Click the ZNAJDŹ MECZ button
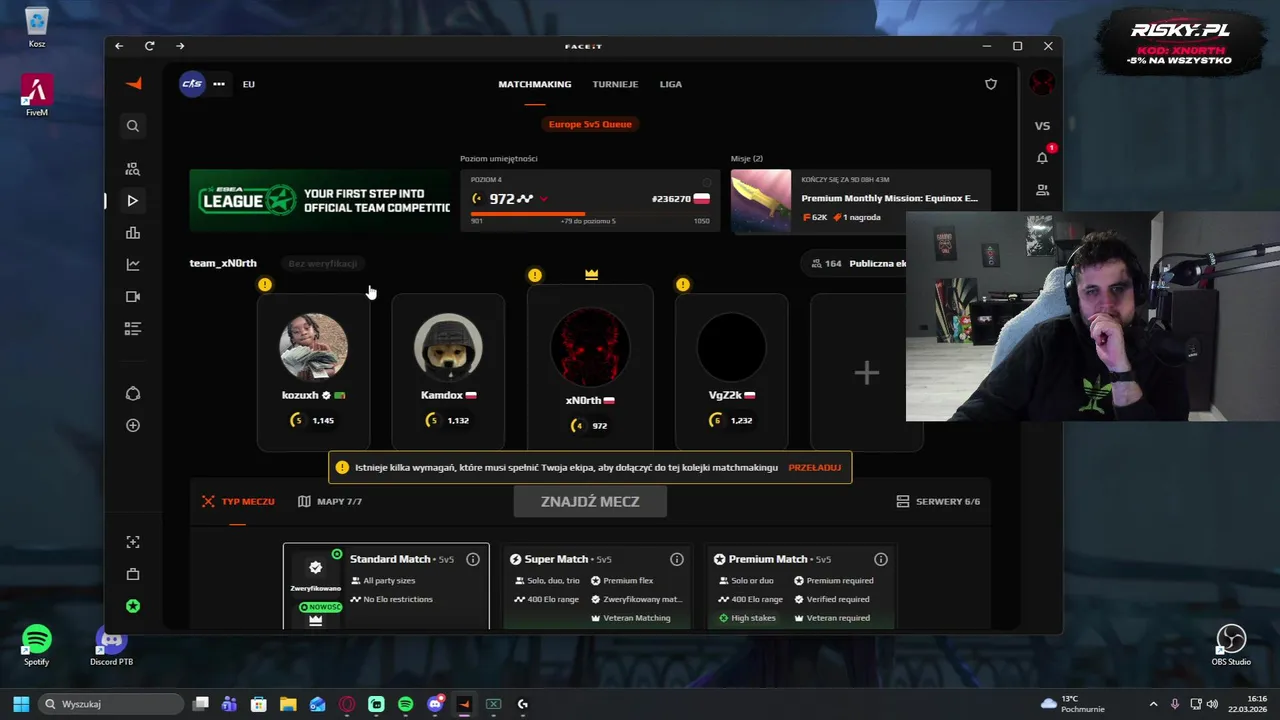 pos(590,502)
